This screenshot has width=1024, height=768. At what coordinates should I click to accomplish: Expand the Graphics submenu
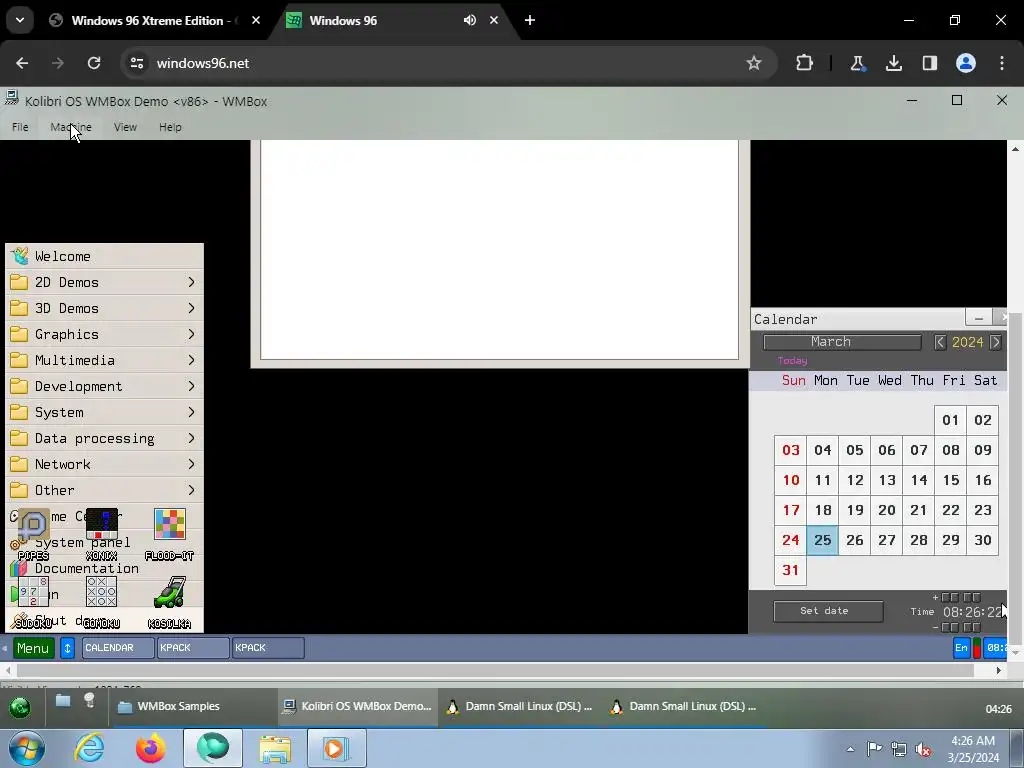pos(104,334)
